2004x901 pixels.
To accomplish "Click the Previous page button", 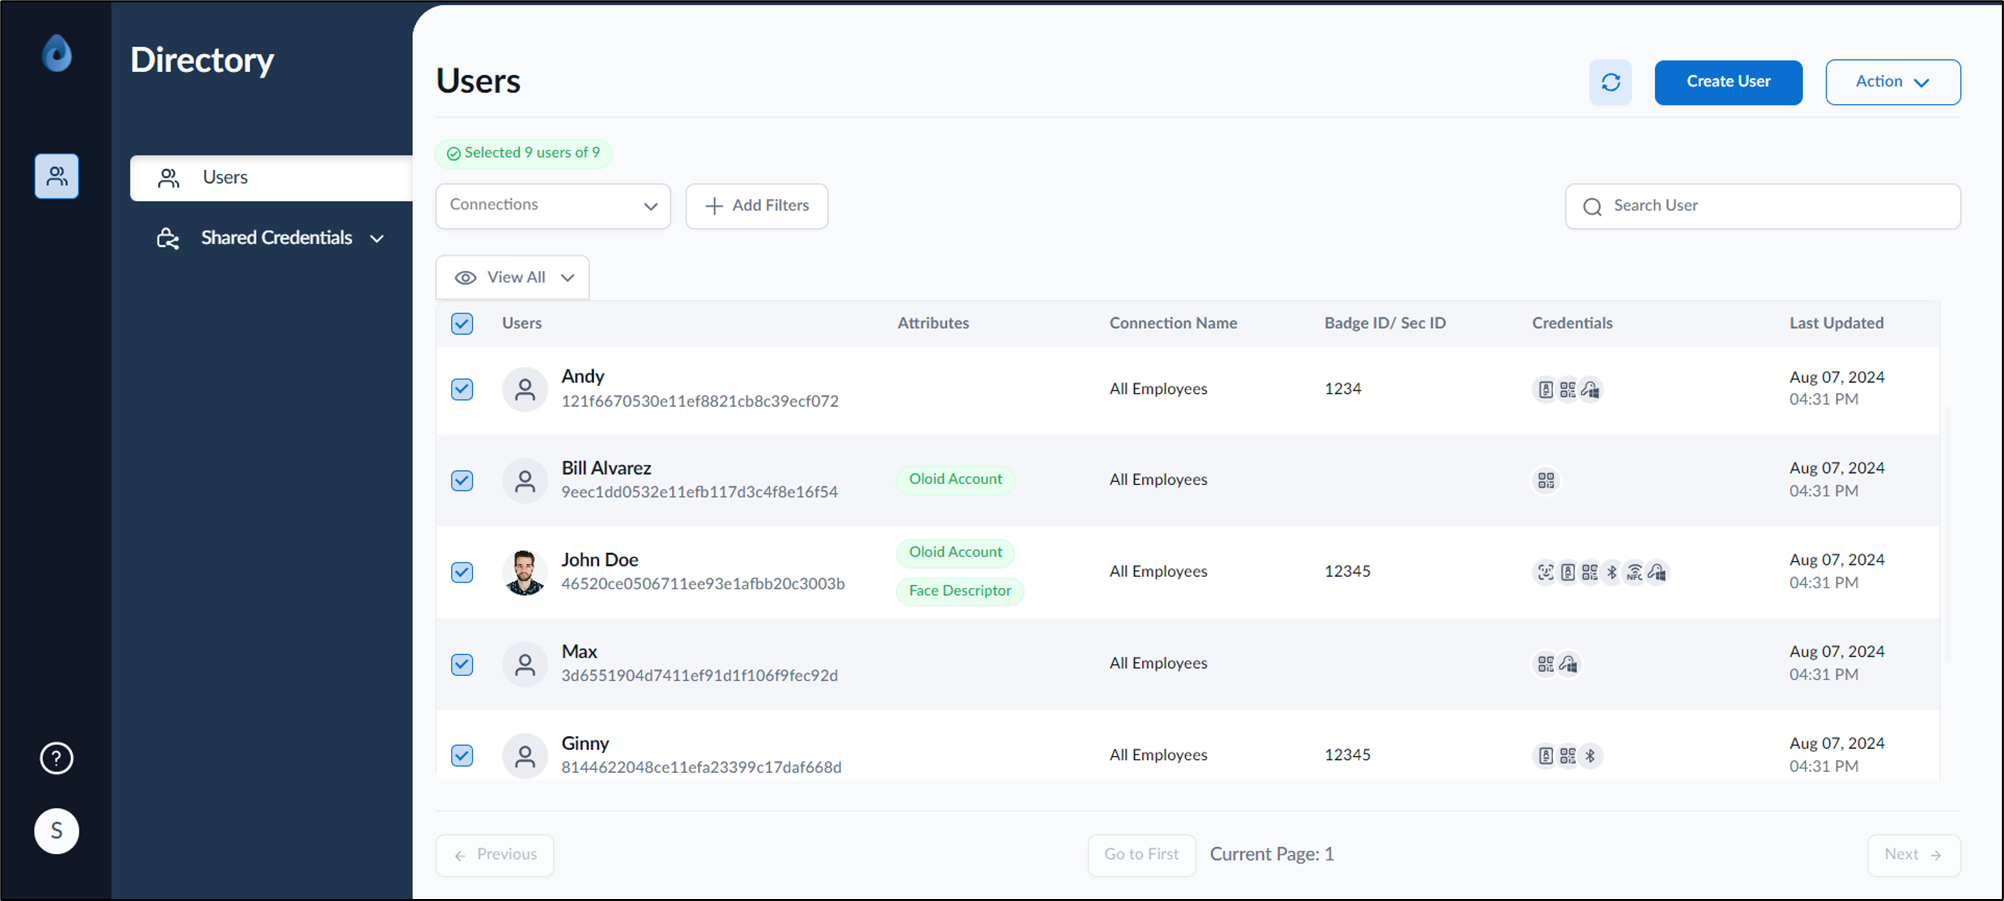I will tap(495, 855).
